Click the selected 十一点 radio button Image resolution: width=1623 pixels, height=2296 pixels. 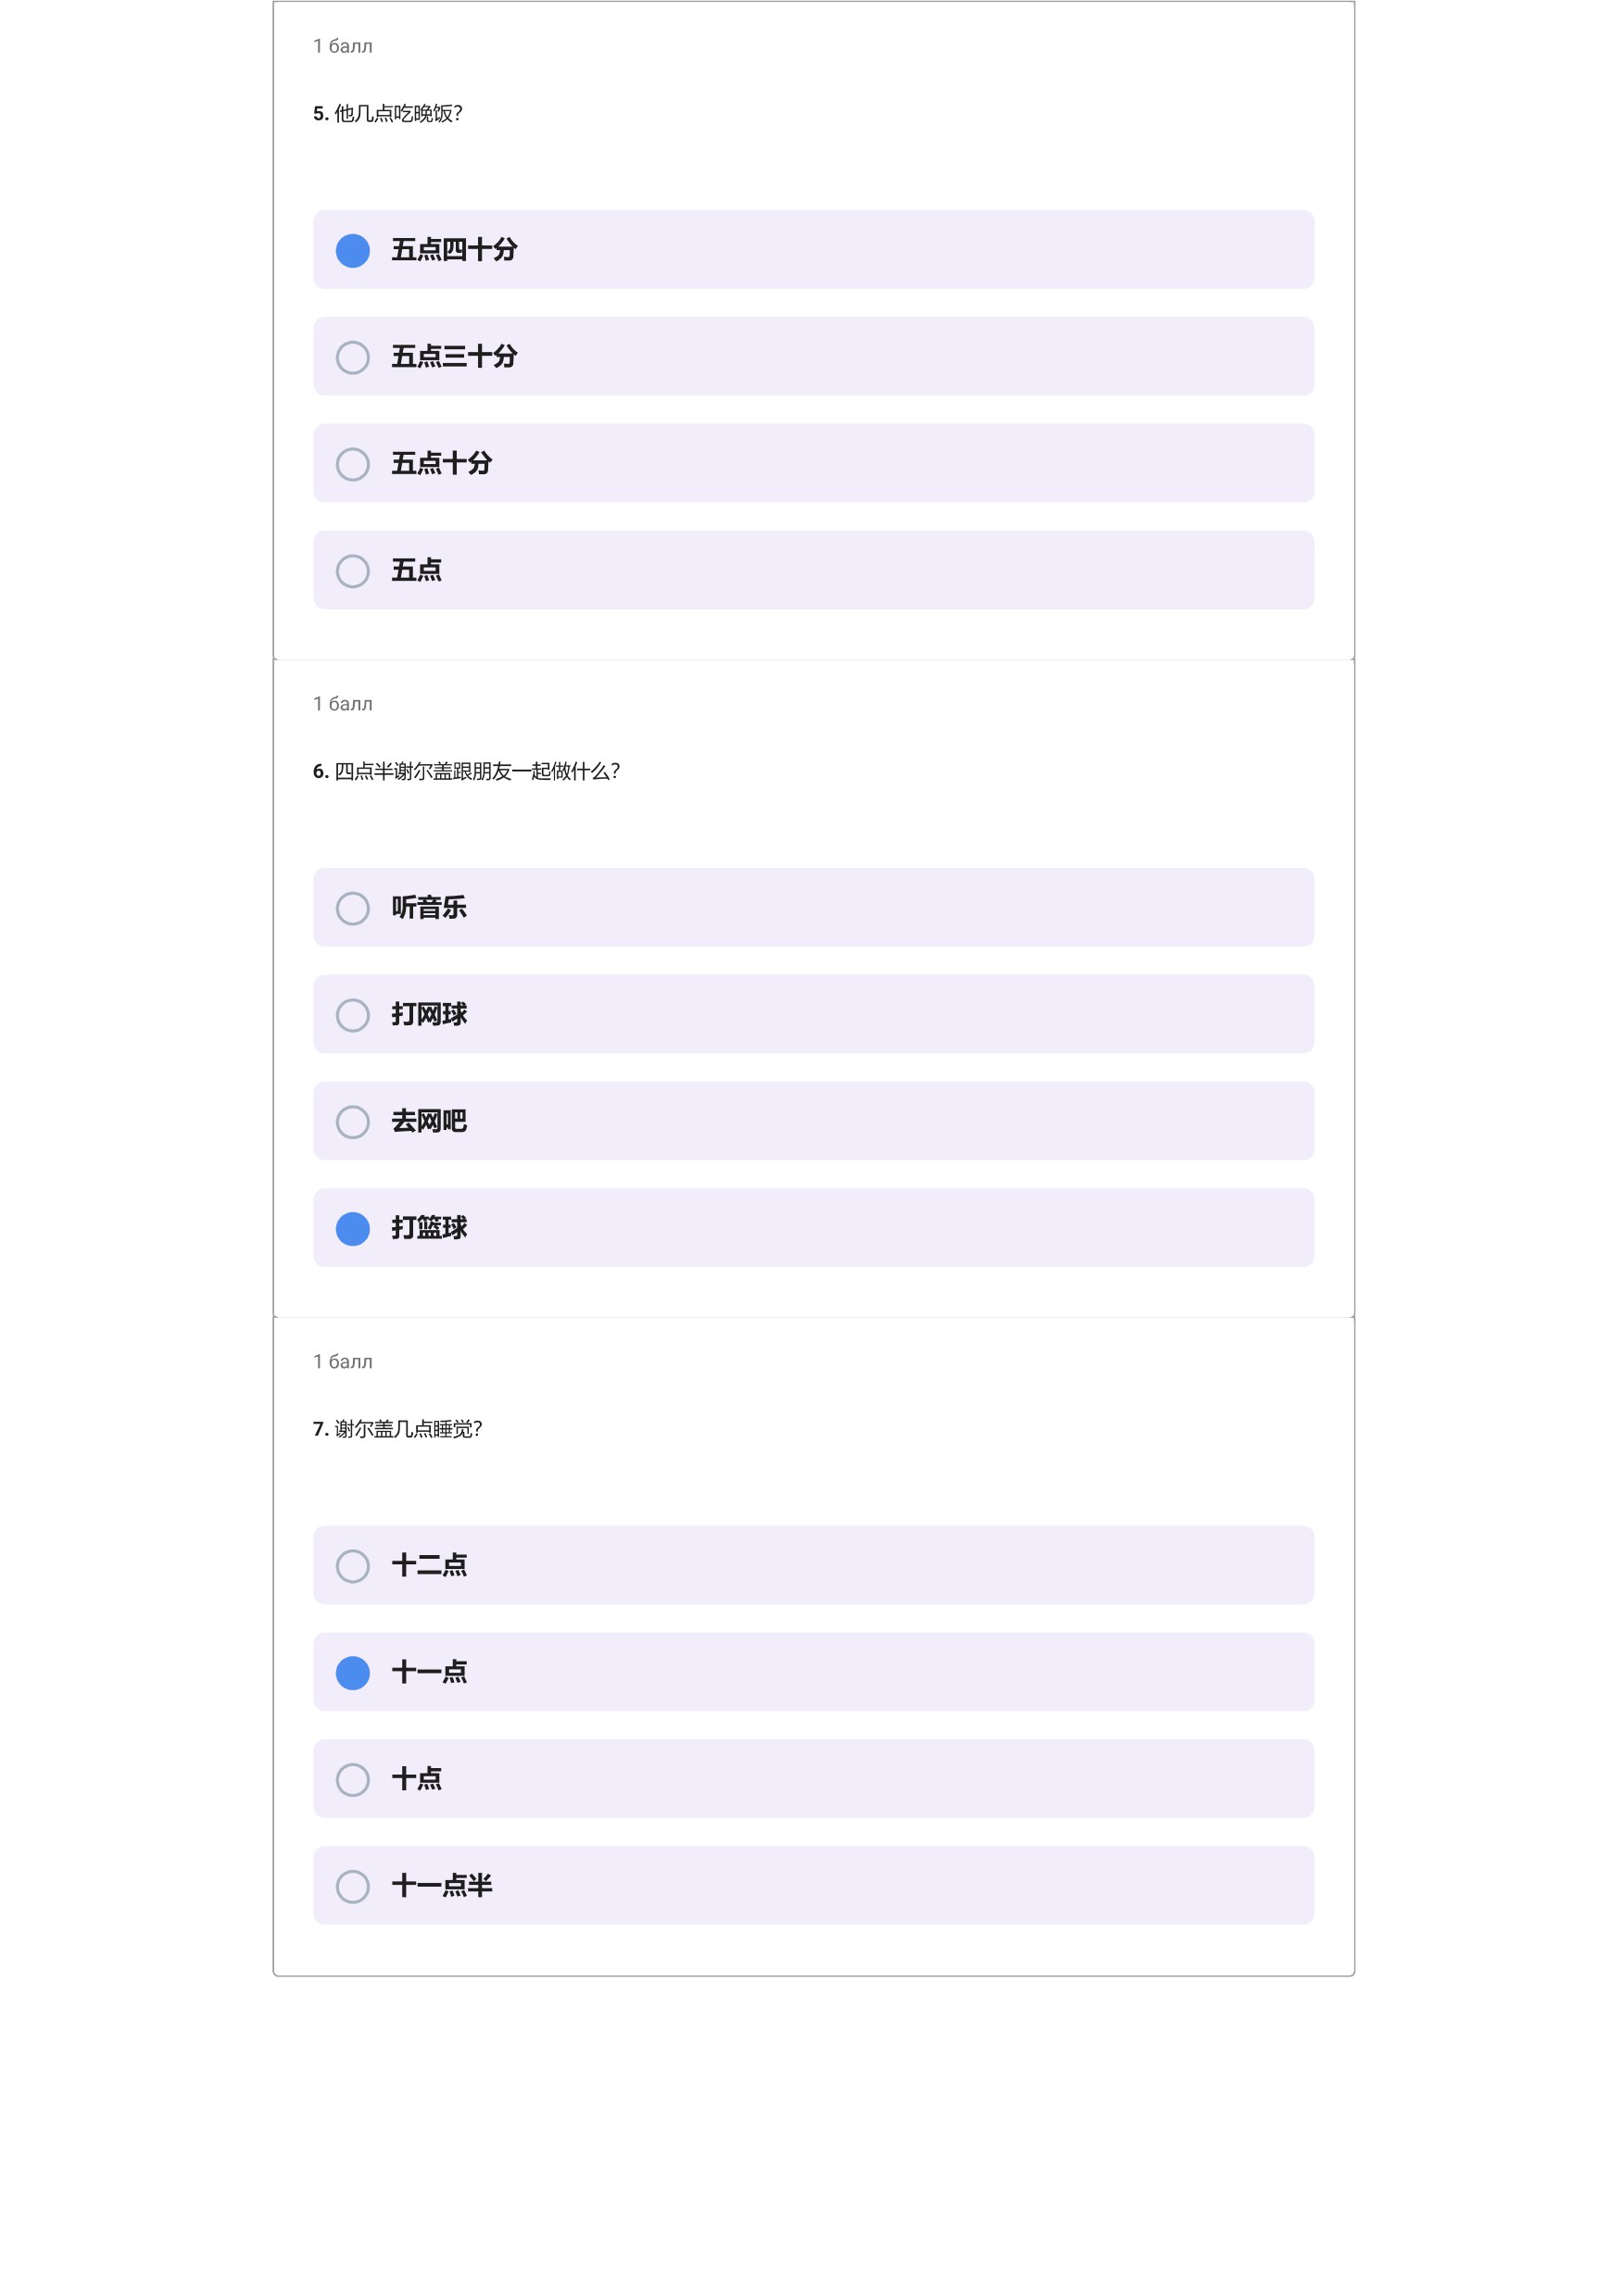click(x=352, y=1673)
